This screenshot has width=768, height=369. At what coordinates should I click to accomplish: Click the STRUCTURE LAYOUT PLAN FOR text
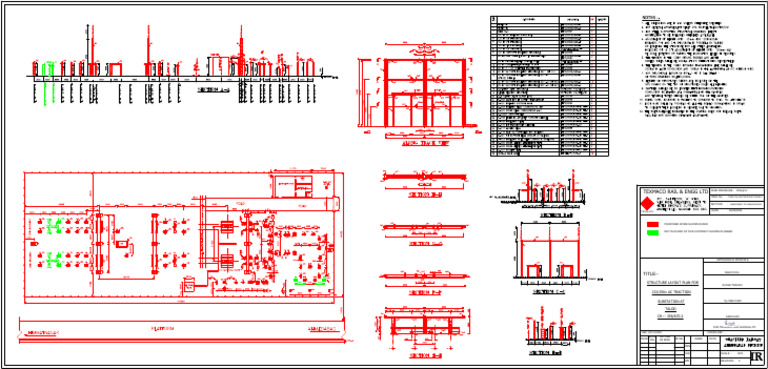click(x=672, y=283)
